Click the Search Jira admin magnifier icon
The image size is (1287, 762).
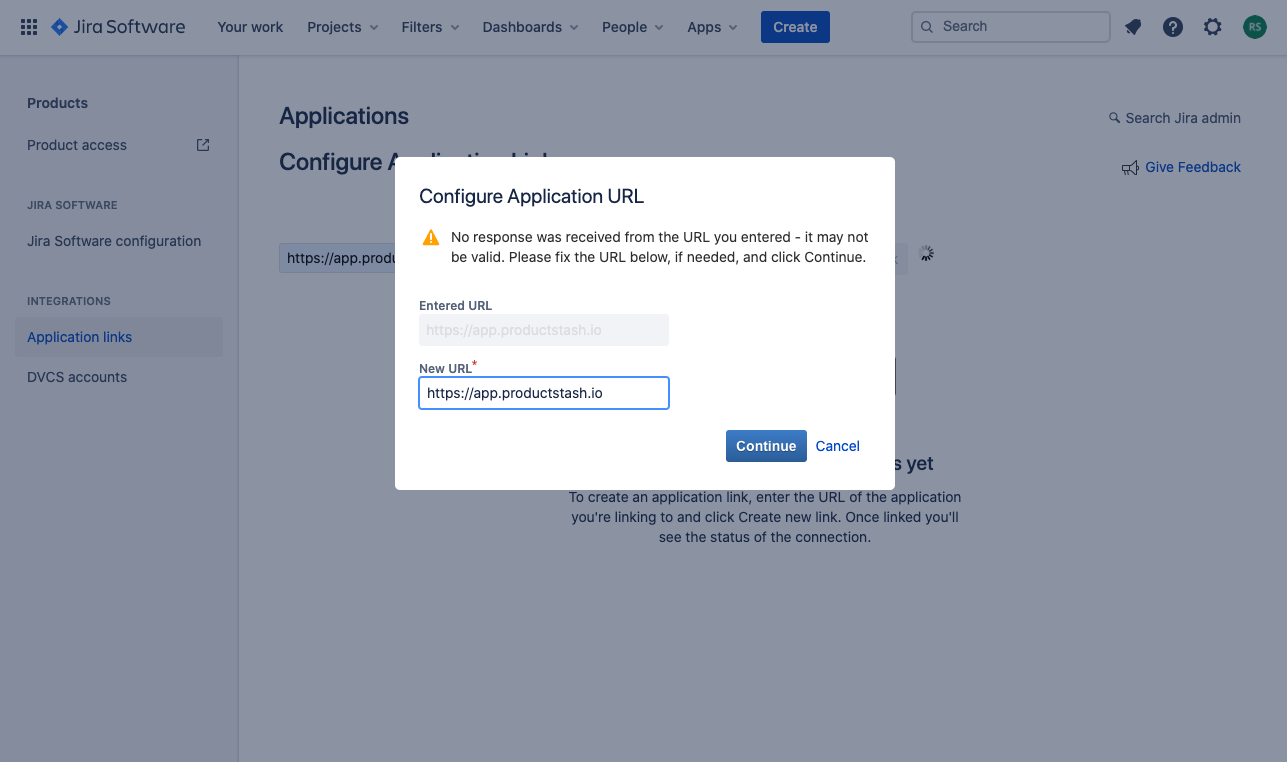pyautogui.click(x=1114, y=118)
